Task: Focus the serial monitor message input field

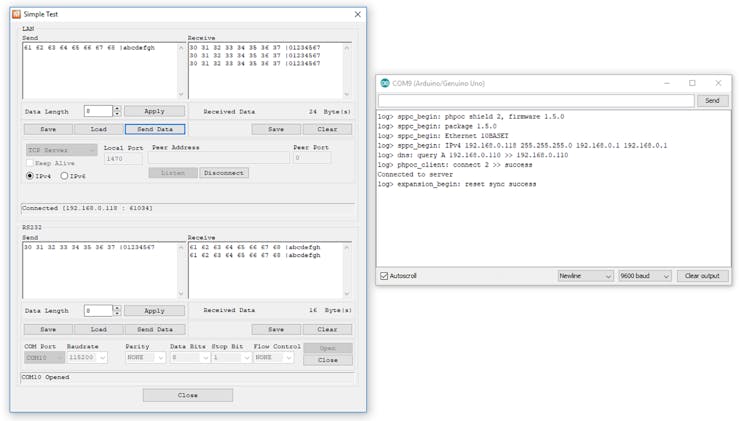Action: (x=536, y=101)
